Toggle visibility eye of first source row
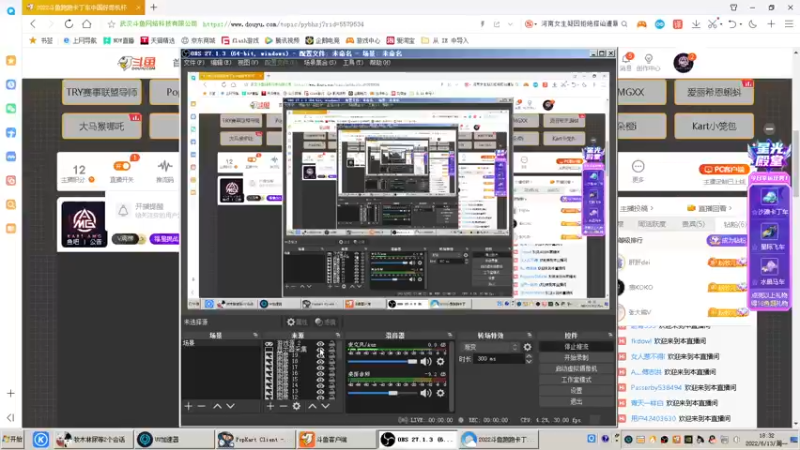 pos(320,344)
